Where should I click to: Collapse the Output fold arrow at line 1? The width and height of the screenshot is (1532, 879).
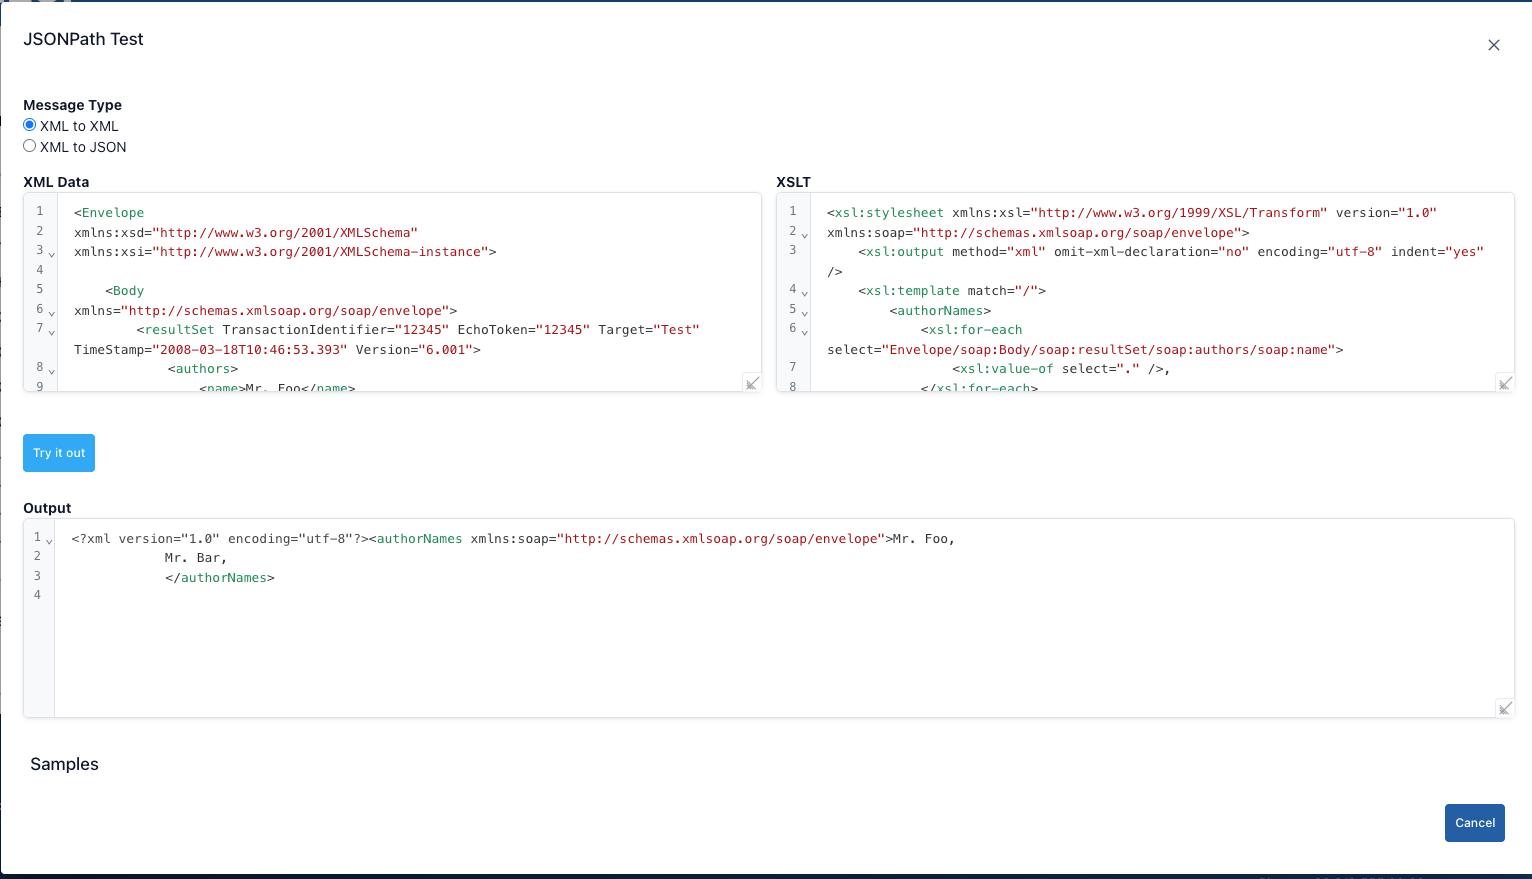pyautogui.click(x=49, y=541)
